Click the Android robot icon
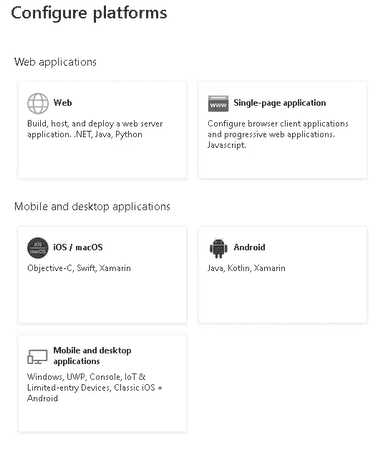This screenshot has width=382, height=459. [x=218, y=248]
